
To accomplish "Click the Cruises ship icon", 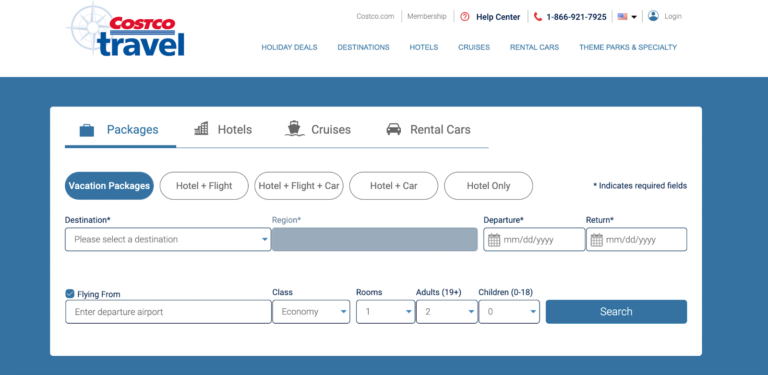I will point(294,129).
